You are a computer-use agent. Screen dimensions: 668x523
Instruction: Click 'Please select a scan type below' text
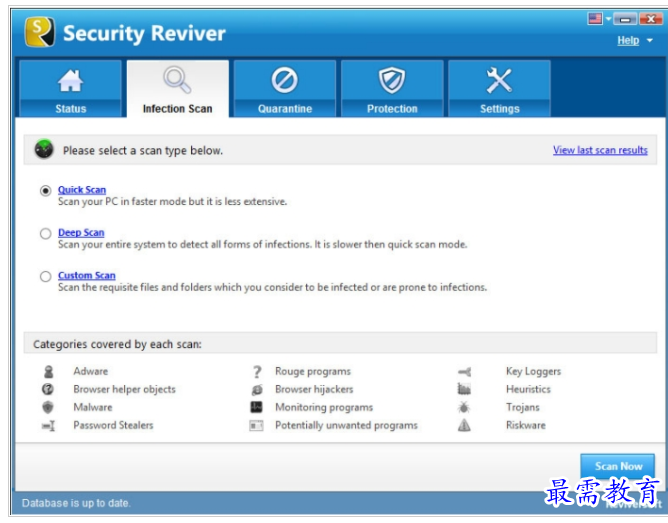[x=143, y=150]
